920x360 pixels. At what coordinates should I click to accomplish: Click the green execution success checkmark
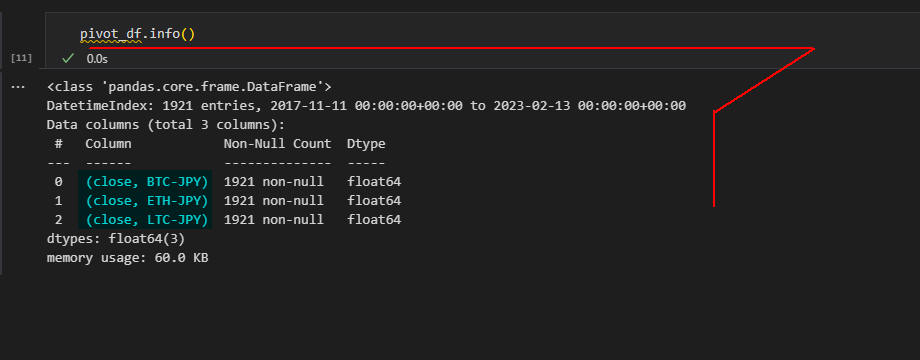[68, 58]
